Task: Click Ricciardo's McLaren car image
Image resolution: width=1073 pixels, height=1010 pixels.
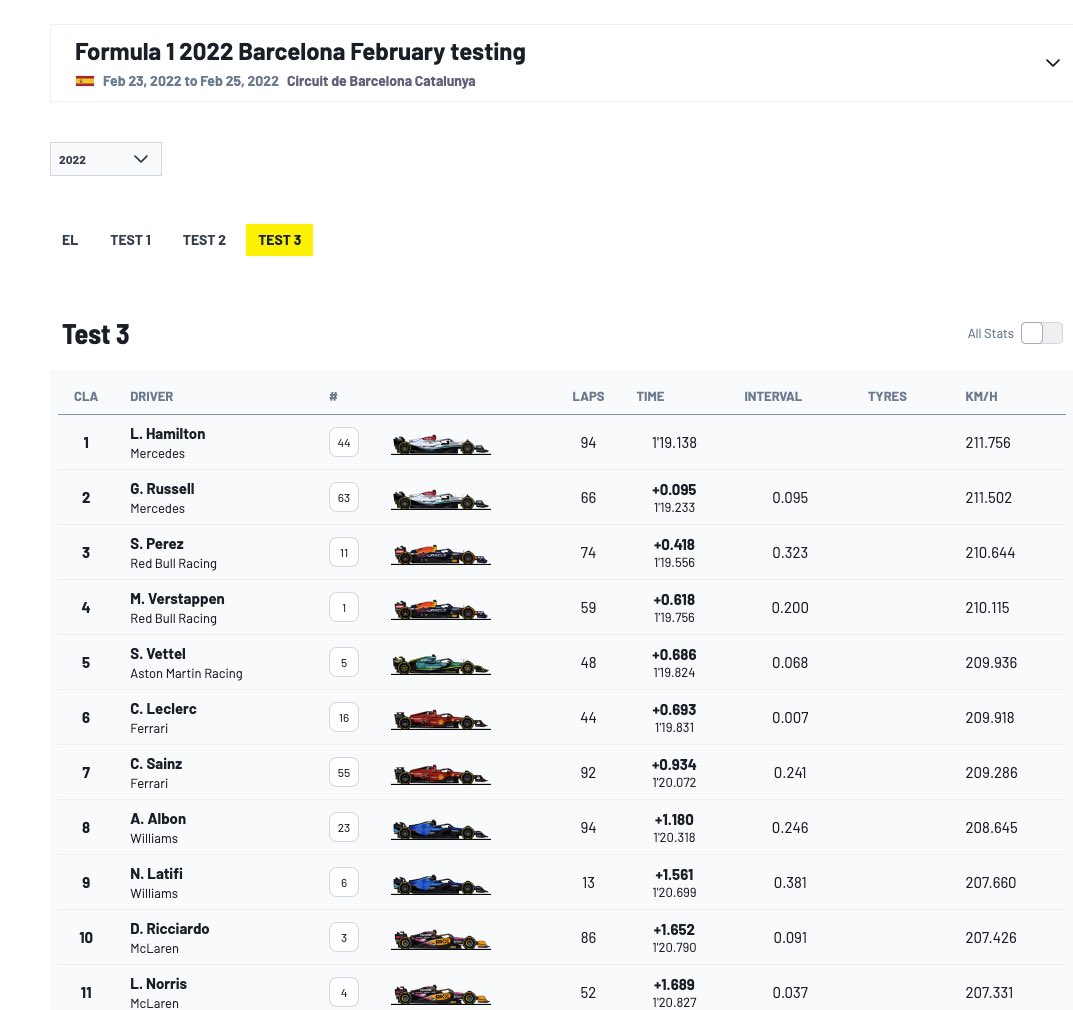Action: 441,940
